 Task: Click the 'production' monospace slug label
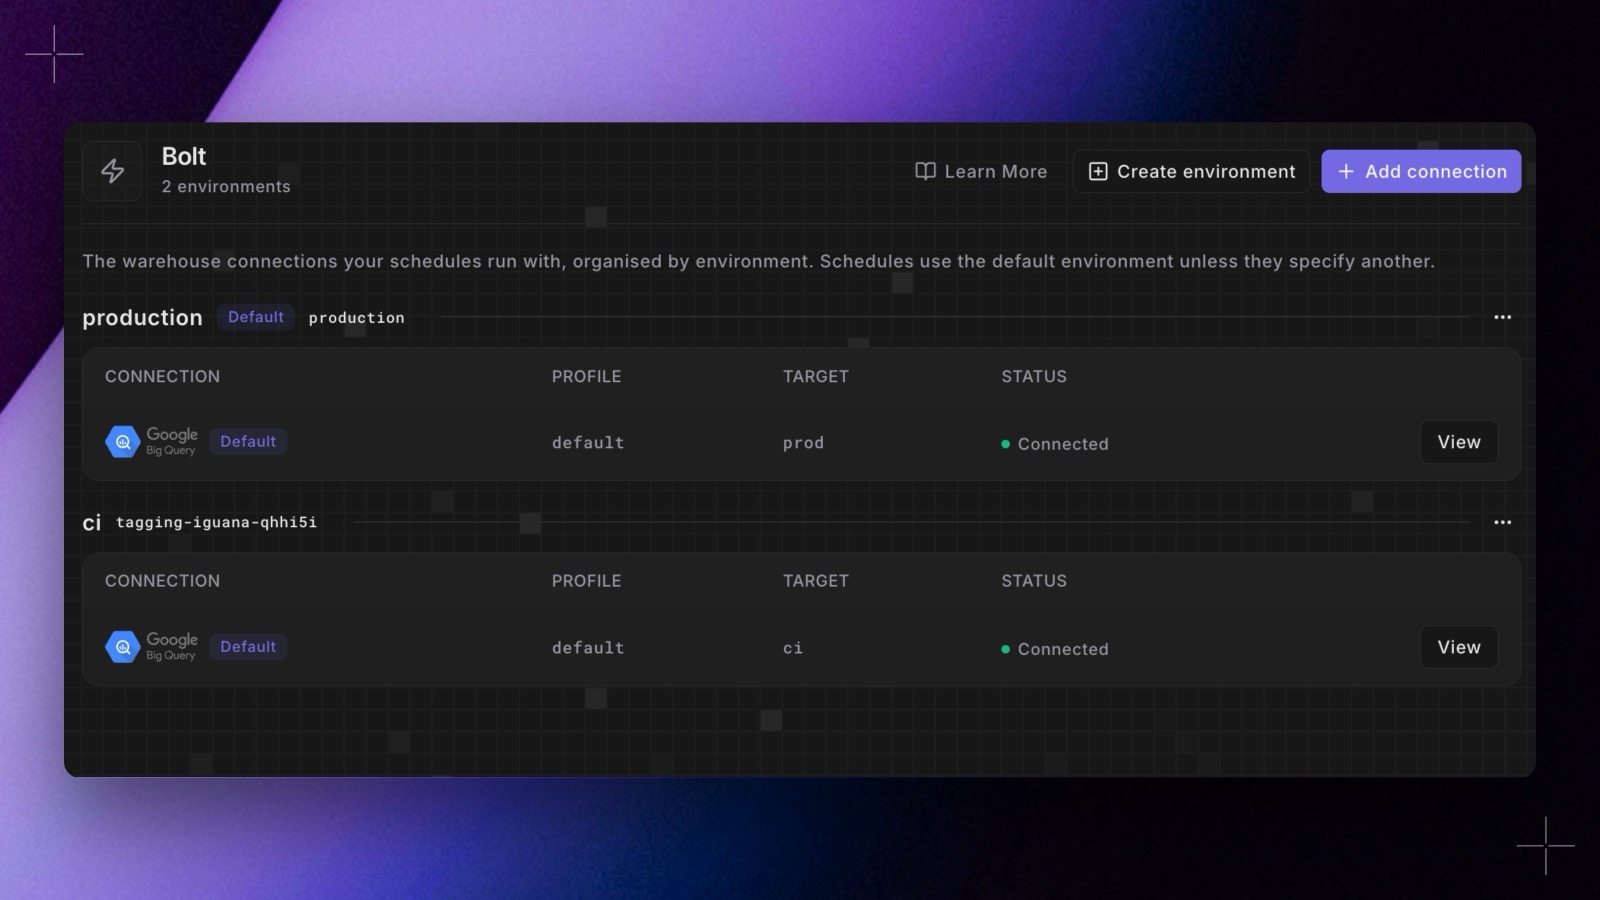click(x=357, y=318)
